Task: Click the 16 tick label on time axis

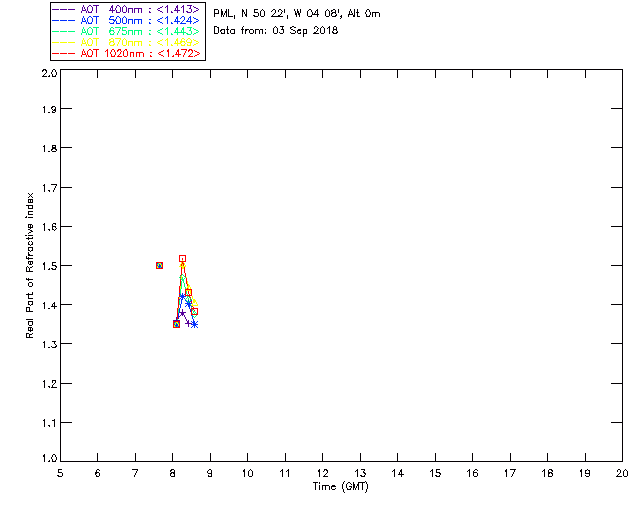Action: click(472, 473)
